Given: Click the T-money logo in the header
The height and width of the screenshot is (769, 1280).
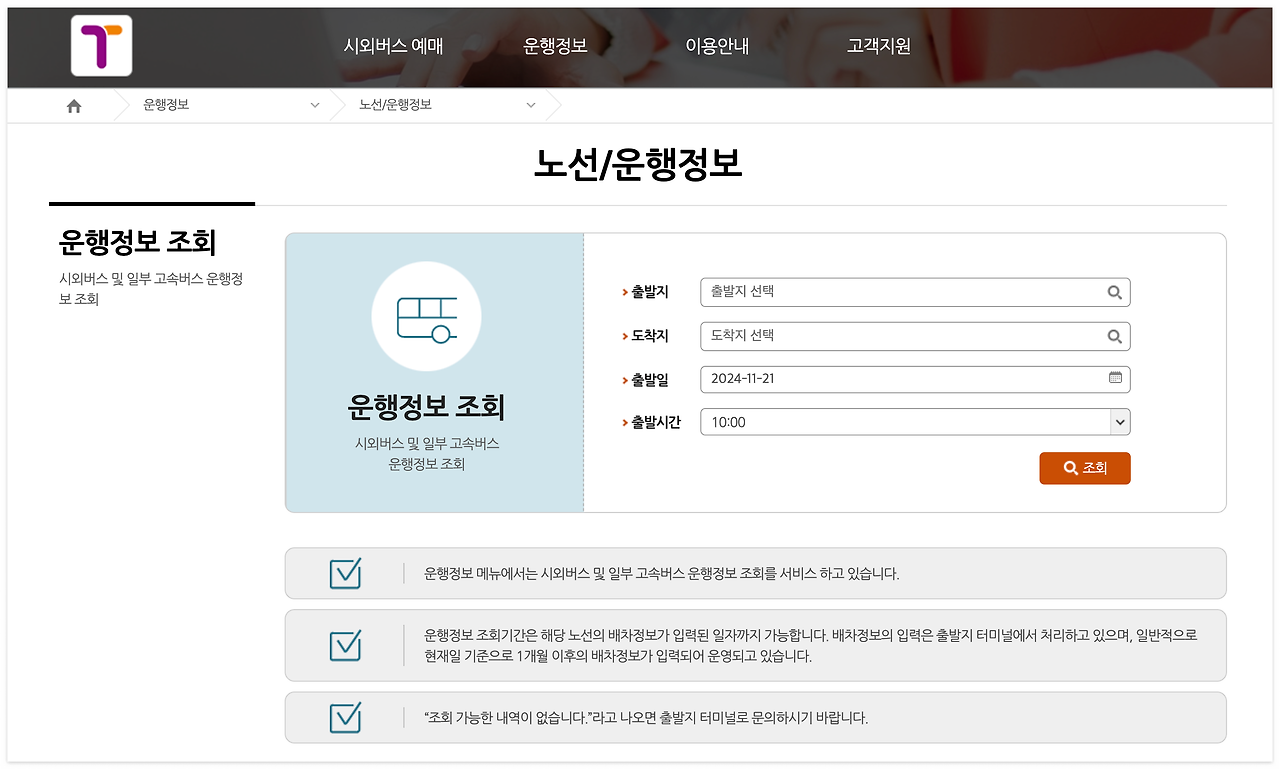Looking at the screenshot, I should pyautogui.click(x=100, y=46).
